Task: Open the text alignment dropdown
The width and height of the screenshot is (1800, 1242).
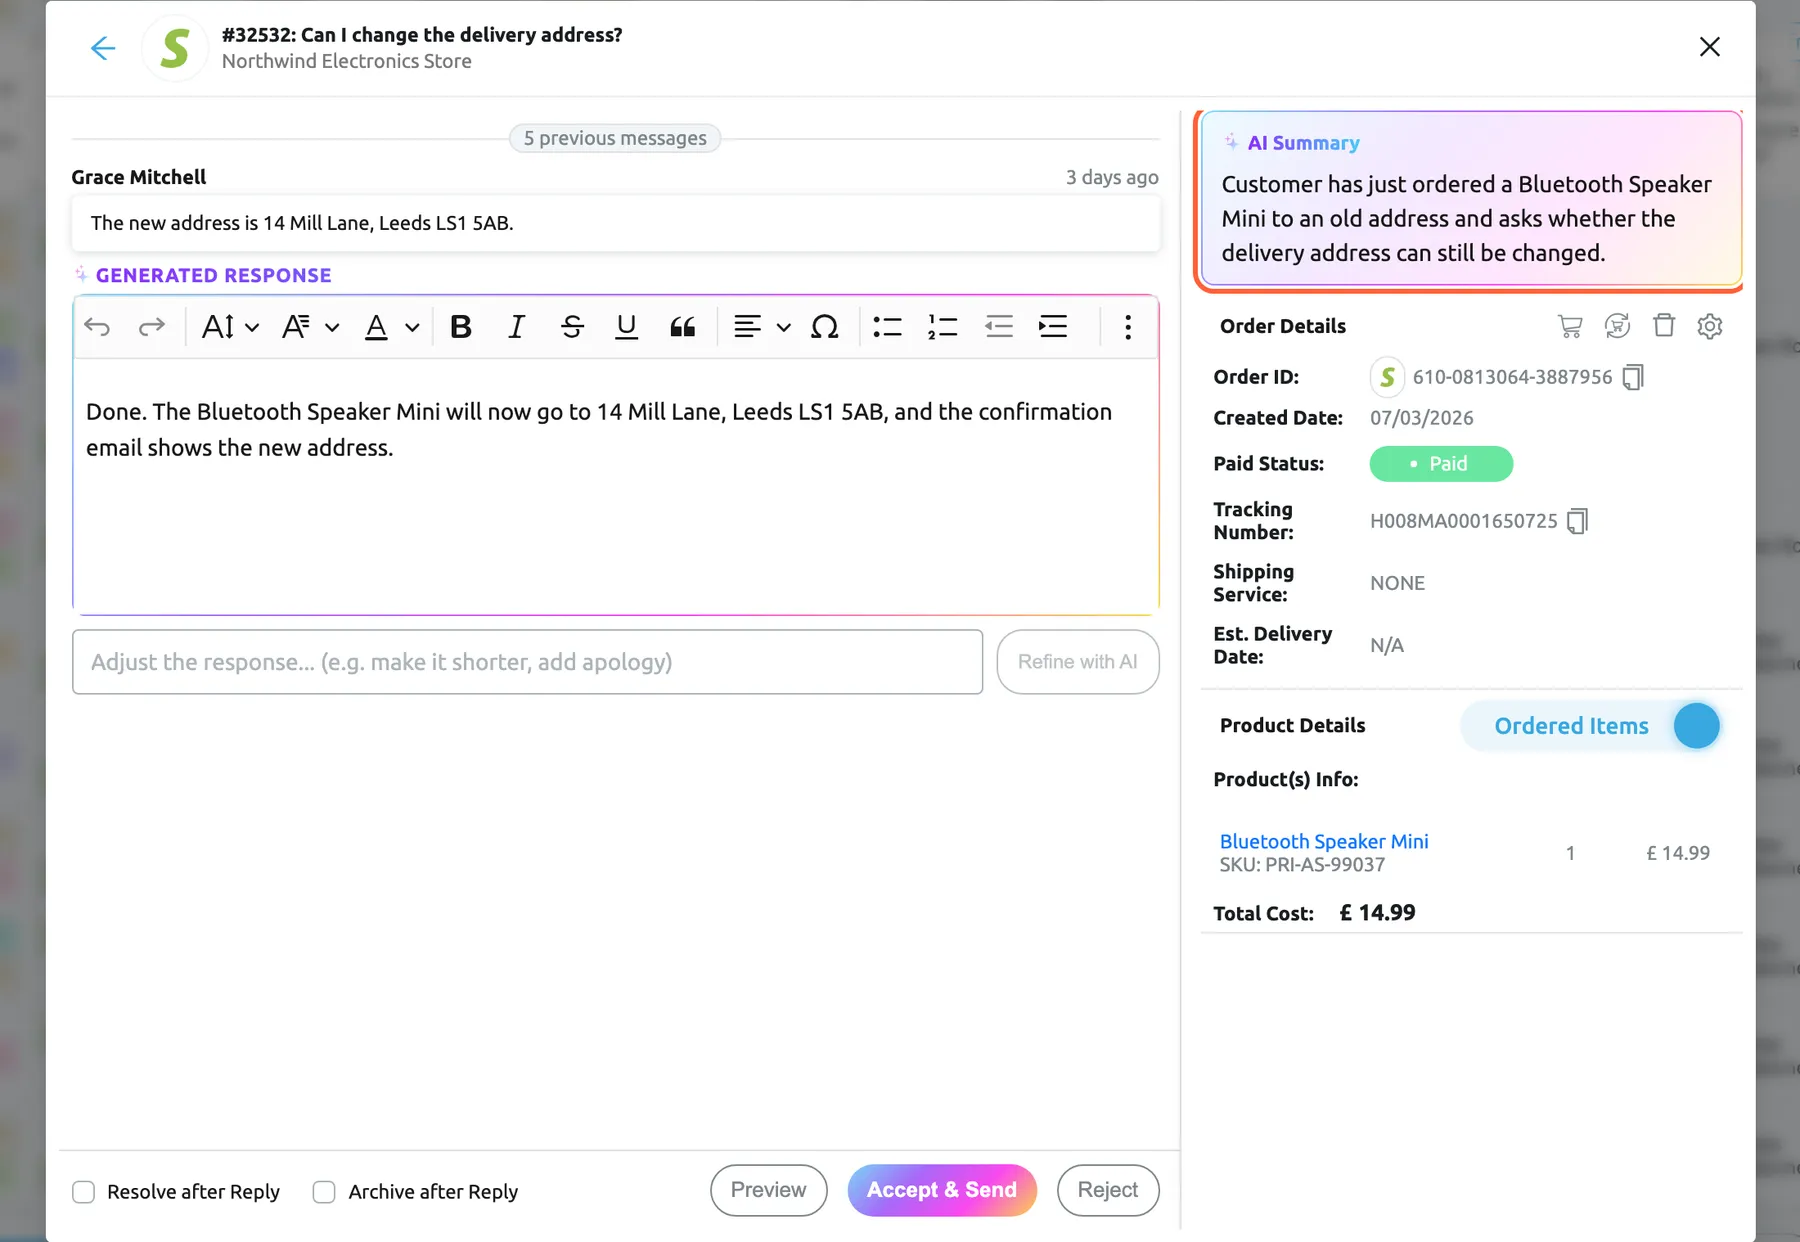Action: coord(762,327)
